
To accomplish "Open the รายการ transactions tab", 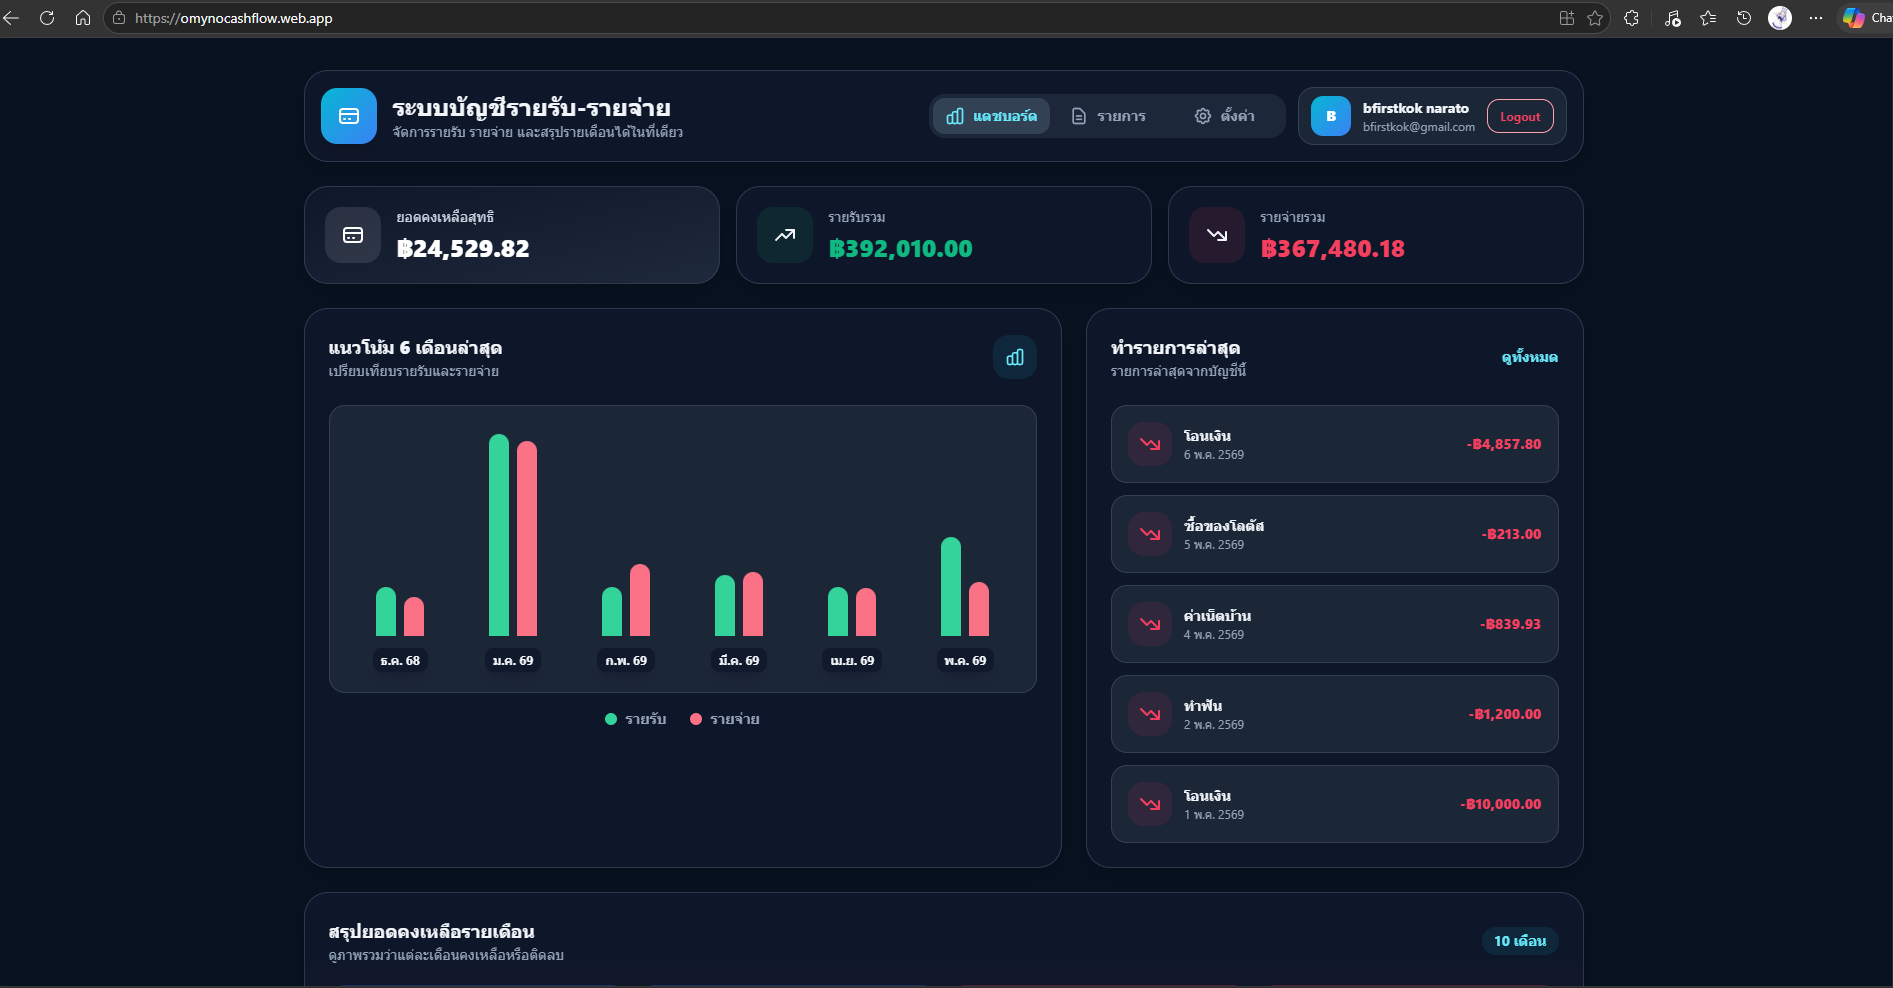I will (1108, 116).
